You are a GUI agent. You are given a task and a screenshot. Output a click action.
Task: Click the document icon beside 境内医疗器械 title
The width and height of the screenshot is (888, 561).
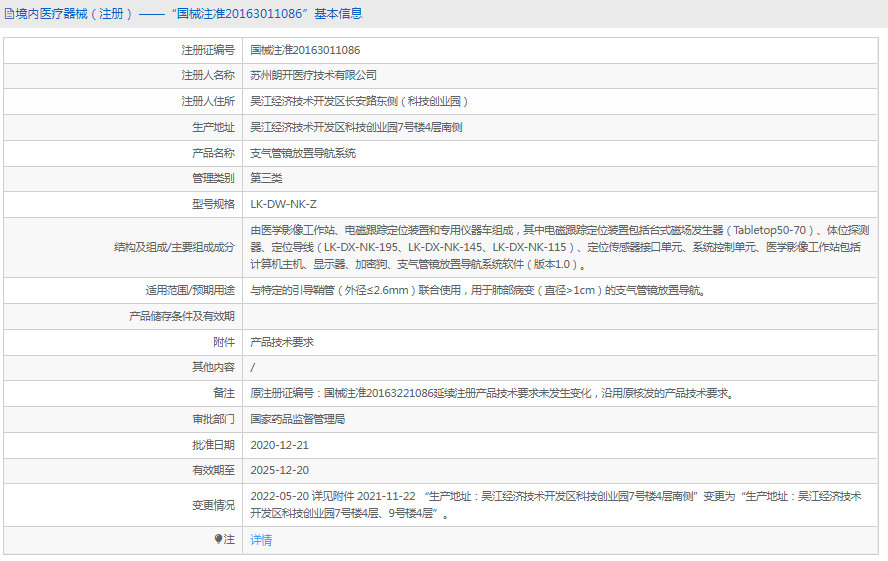(x=9, y=14)
